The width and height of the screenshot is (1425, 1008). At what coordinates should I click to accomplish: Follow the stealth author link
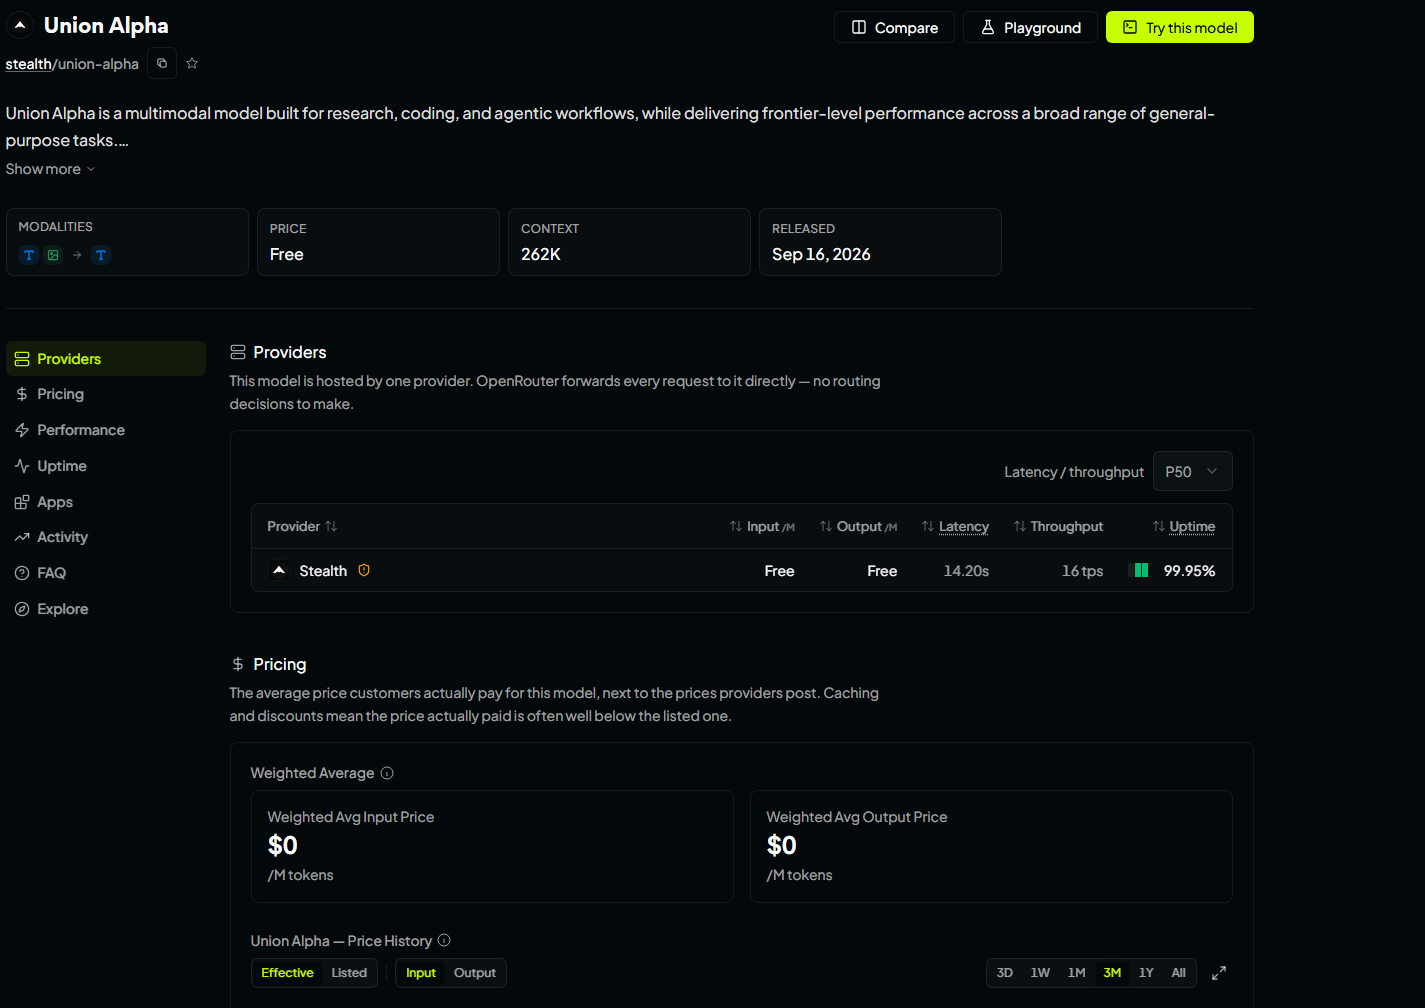coord(28,64)
